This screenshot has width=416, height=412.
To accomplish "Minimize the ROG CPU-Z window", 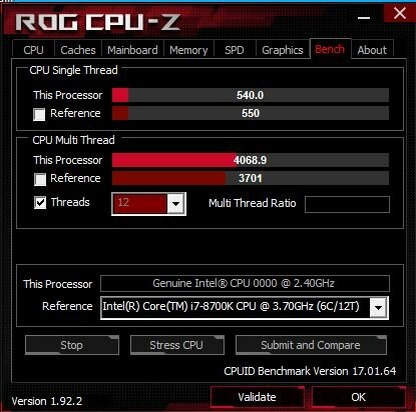I will click(x=364, y=16).
